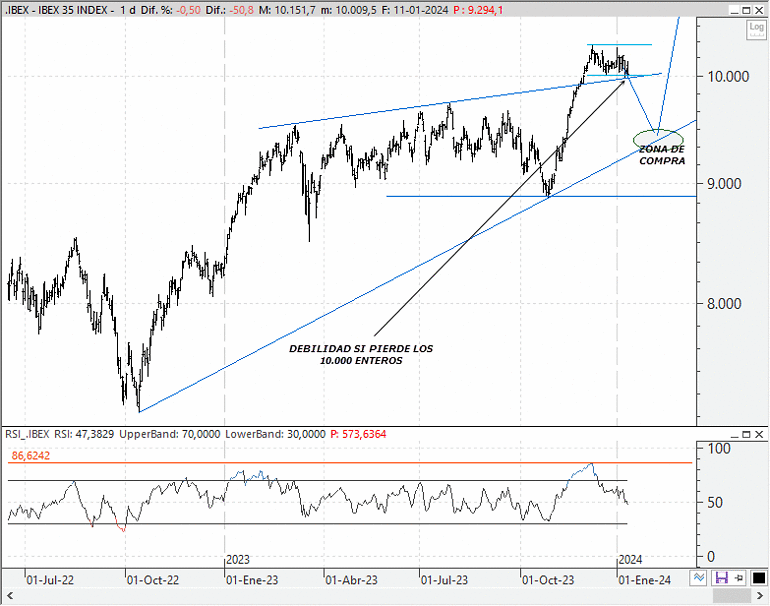The height and width of the screenshot is (606, 770).
Task: Minimize the IBEX 35 price panel
Action: pyautogui.click(x=735, y=10)
